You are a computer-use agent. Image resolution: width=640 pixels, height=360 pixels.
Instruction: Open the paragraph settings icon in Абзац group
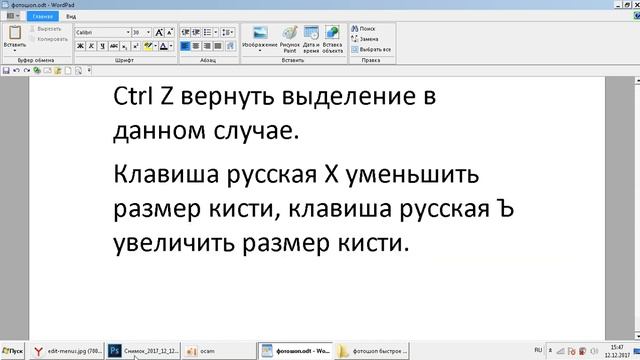tap(230, 46)
